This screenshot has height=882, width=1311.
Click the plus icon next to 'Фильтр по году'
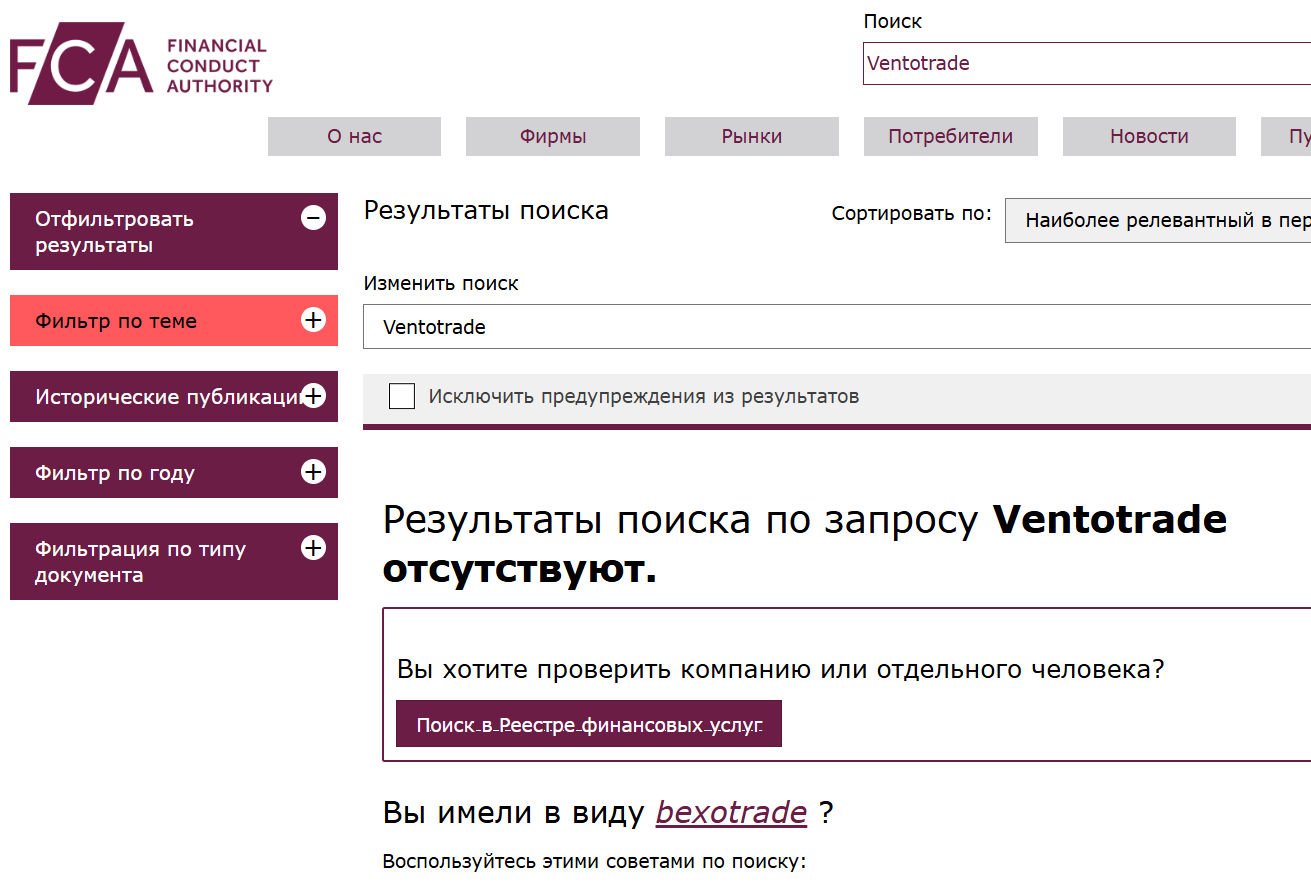point(314,472)
